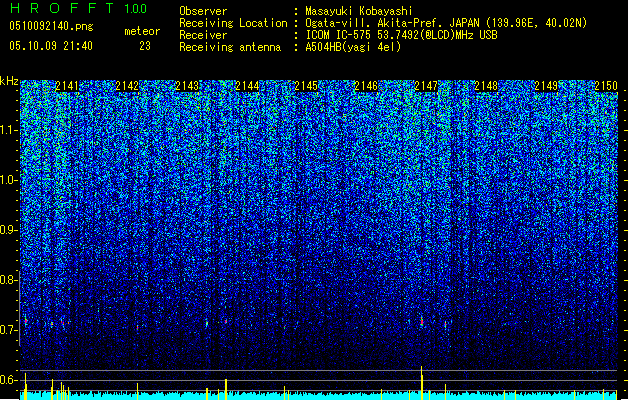The width and height of the screenshot is (629, 400).
Task: Click the 2144 time marker
Action: coord(247,86)
